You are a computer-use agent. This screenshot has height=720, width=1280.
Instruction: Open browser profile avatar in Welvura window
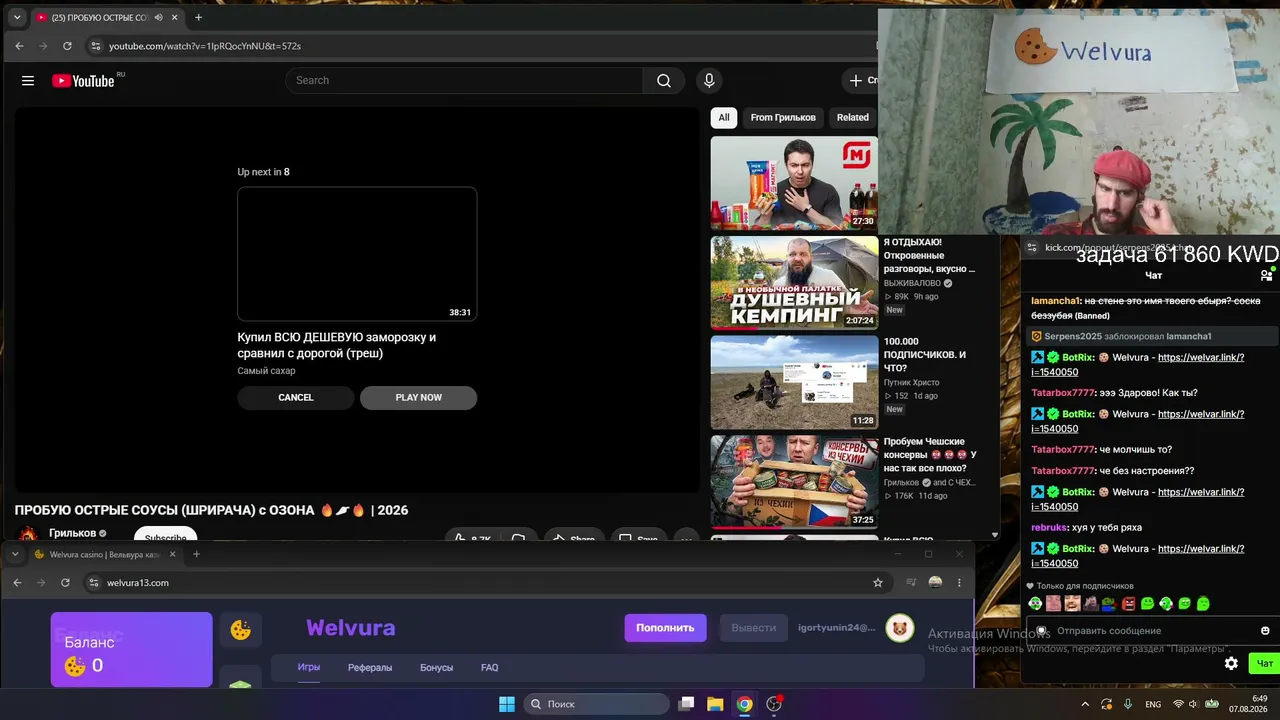pyautogui.click(x=935, y=583)
